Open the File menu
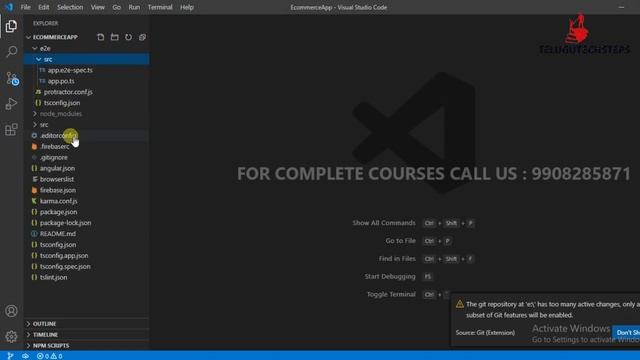Viewport: 640px width, 360px height. click(25, 7)
